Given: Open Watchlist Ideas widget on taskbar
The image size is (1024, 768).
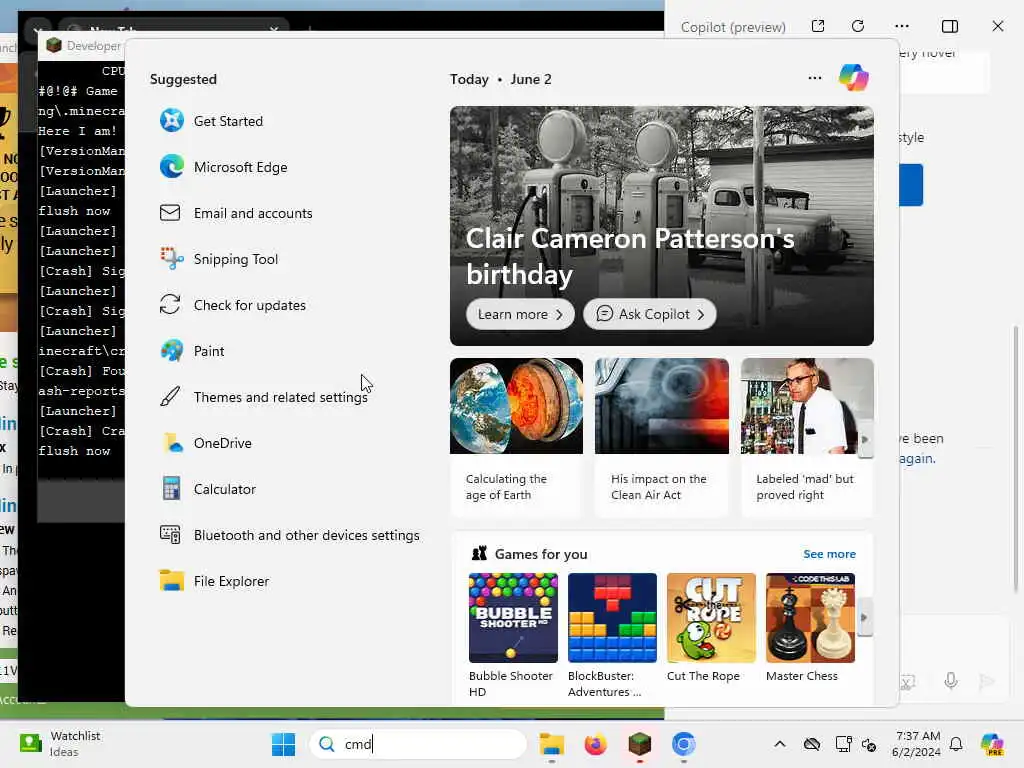Looking at the screenshot, I should pyautogui.click(x=60, y=744).
